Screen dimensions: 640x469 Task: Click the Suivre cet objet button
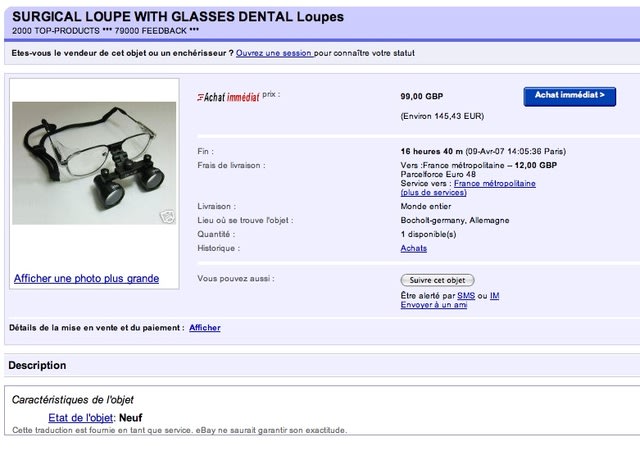click(437, 280)
